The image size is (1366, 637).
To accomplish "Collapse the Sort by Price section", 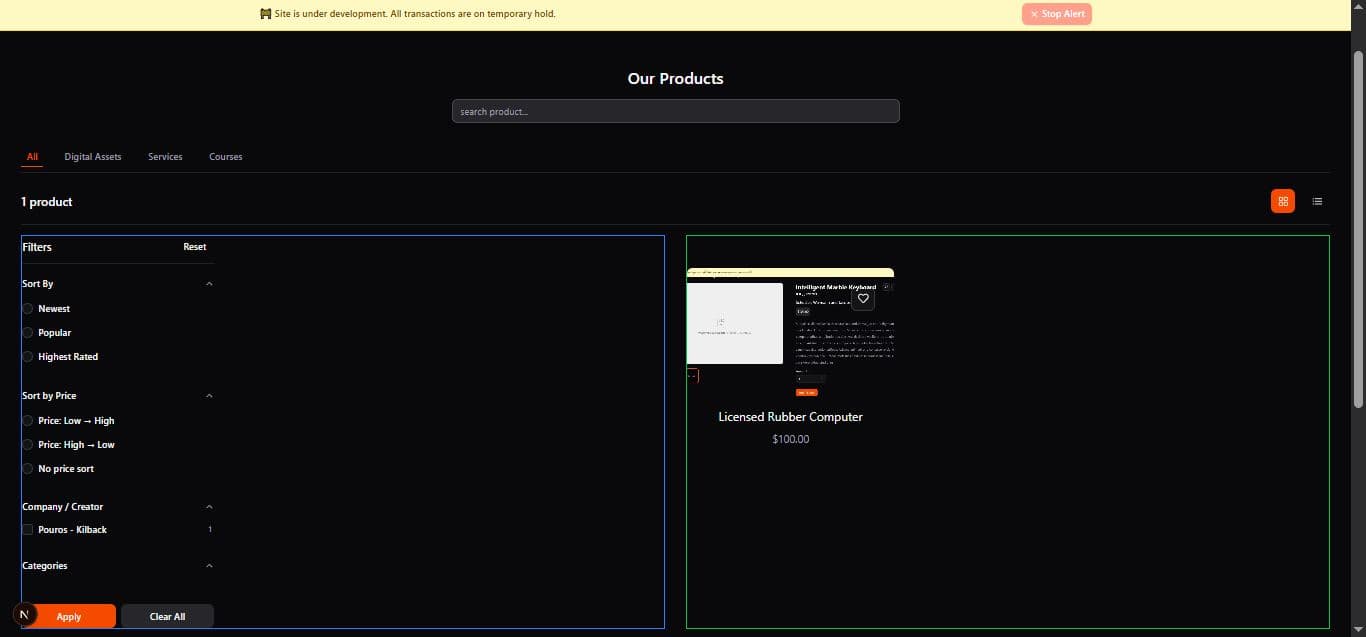I will (x=209, y=396).
